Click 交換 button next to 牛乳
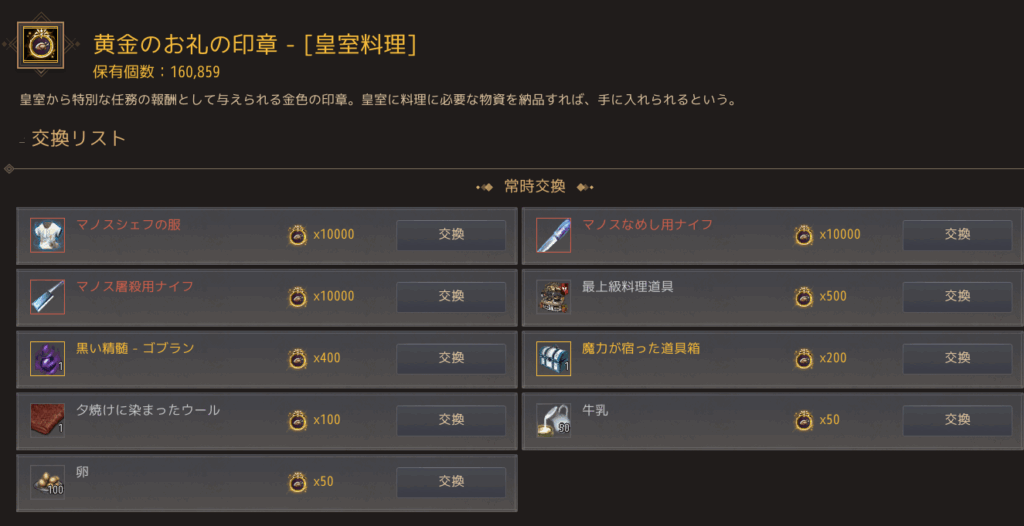Viewport: 1024px width, 526px height. tap(957, 419)
